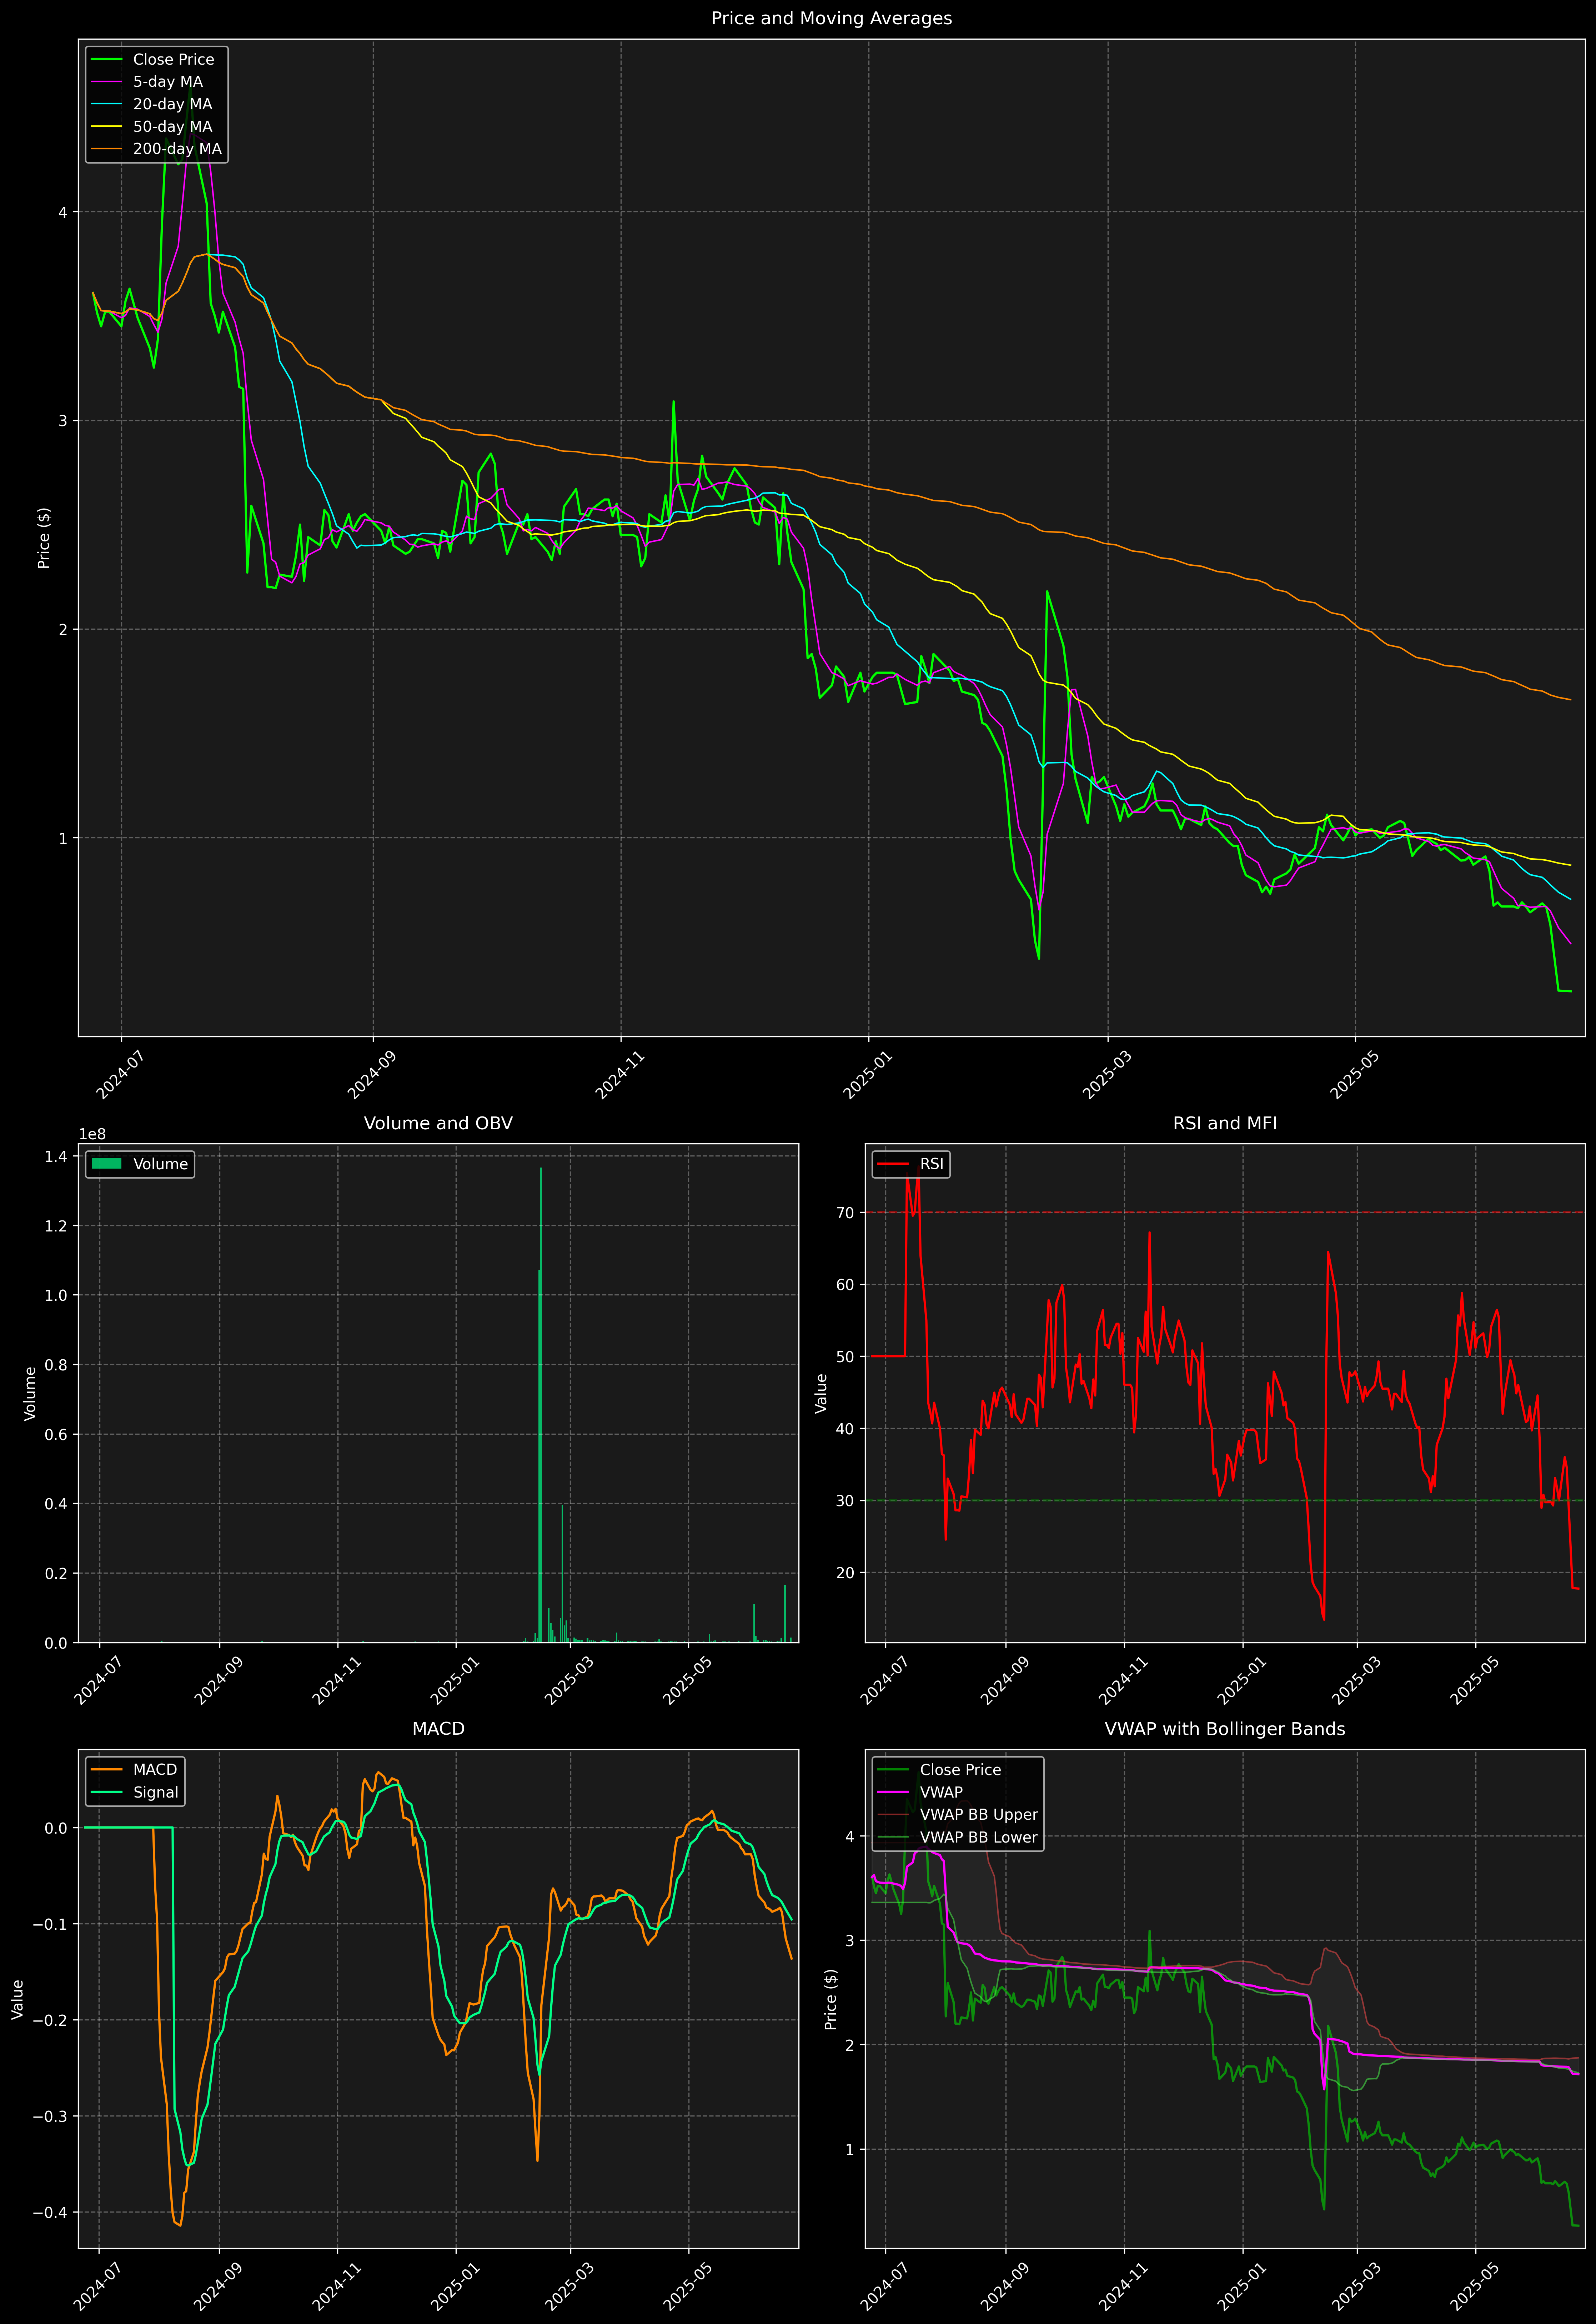Click the 'Price ($)' label of the top chart

pos(43,538)
